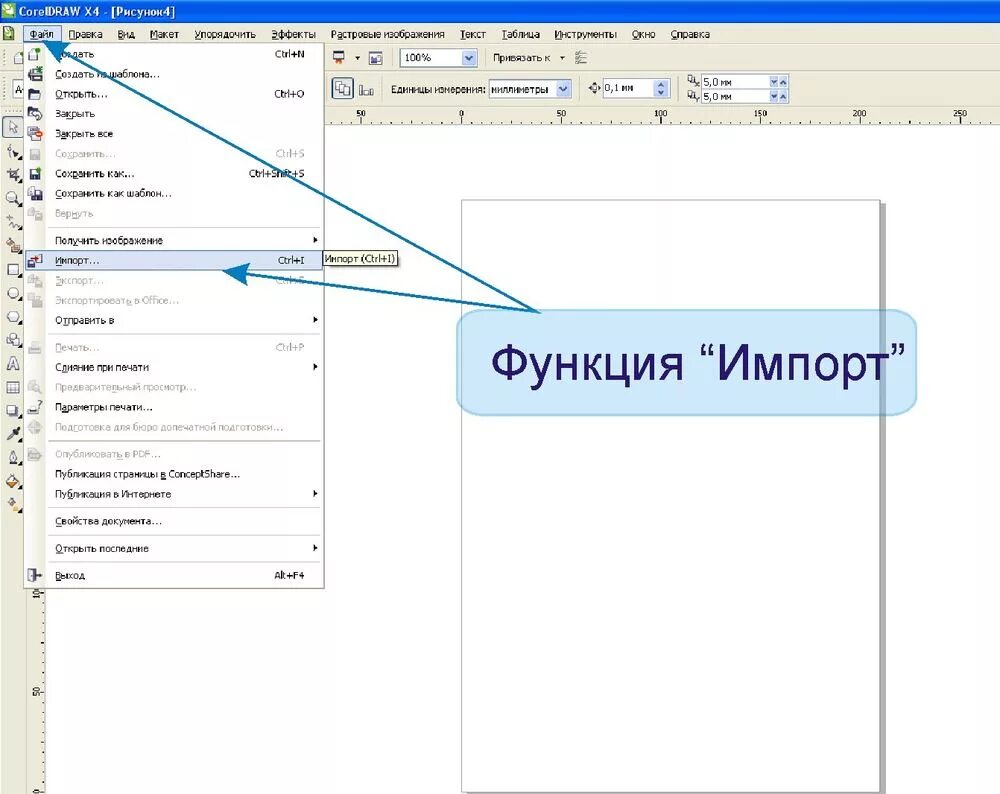
Task: Choose Выход to exit CorelDRAW
Action: [x=173, y=575]
